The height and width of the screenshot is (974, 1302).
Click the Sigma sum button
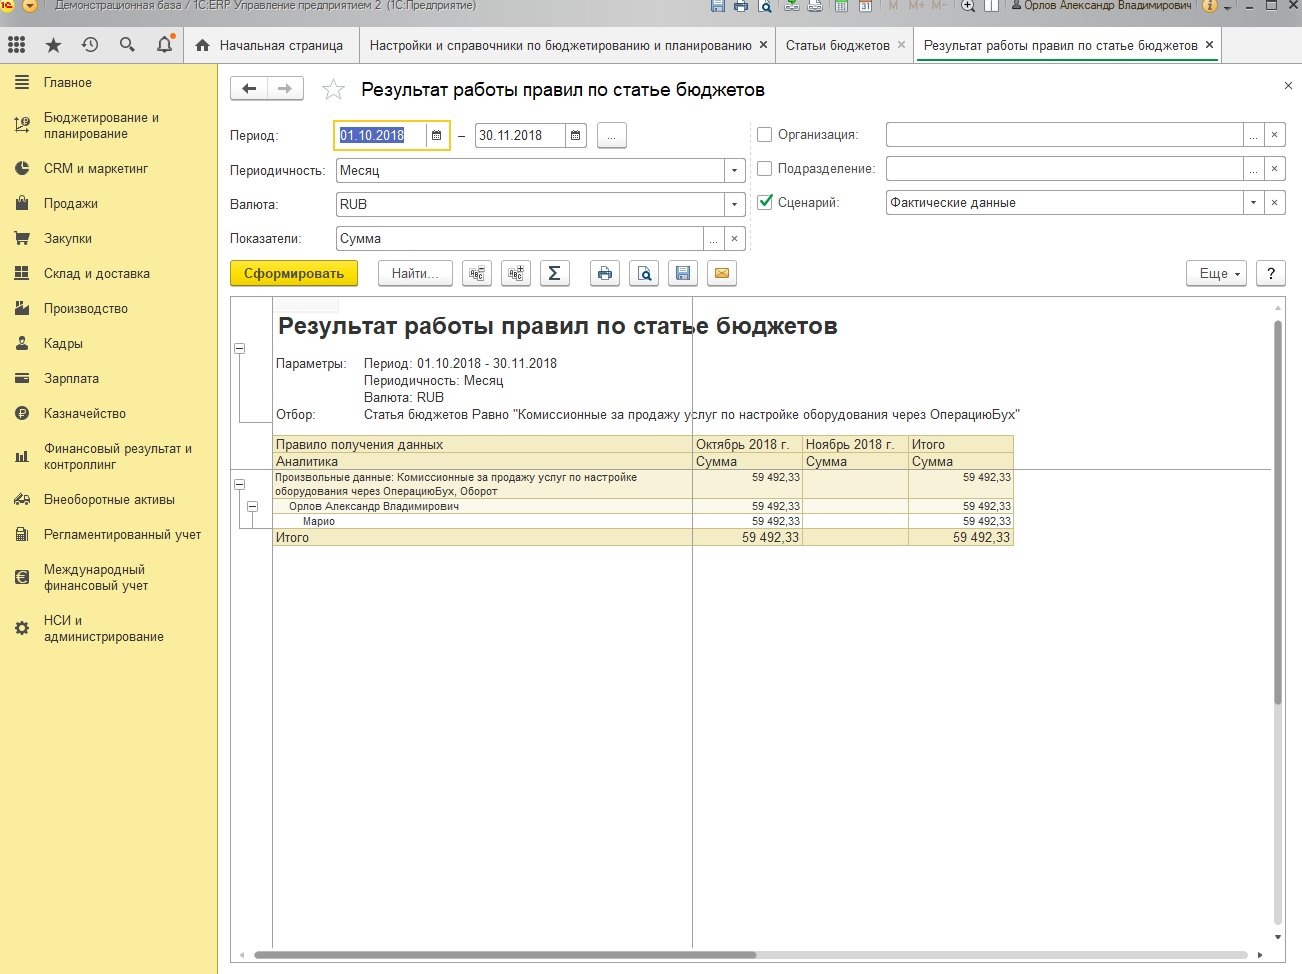(x=554, y=273)
